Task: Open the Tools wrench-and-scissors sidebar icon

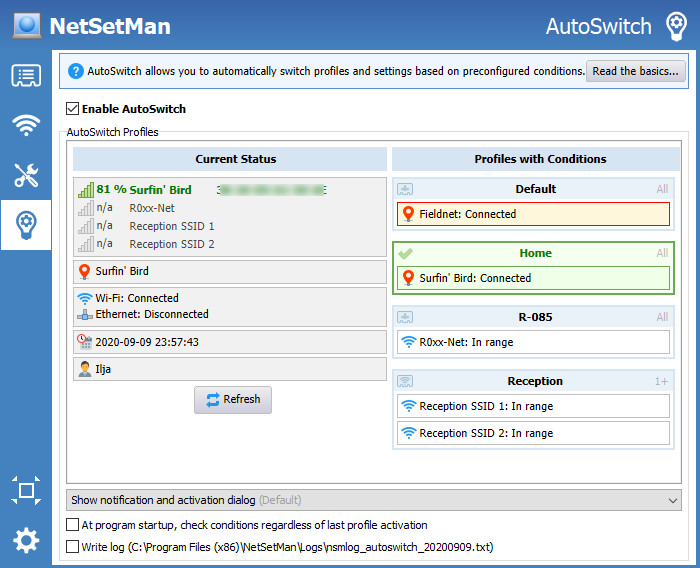Action: pyautogui.click(x=26, y=175)
